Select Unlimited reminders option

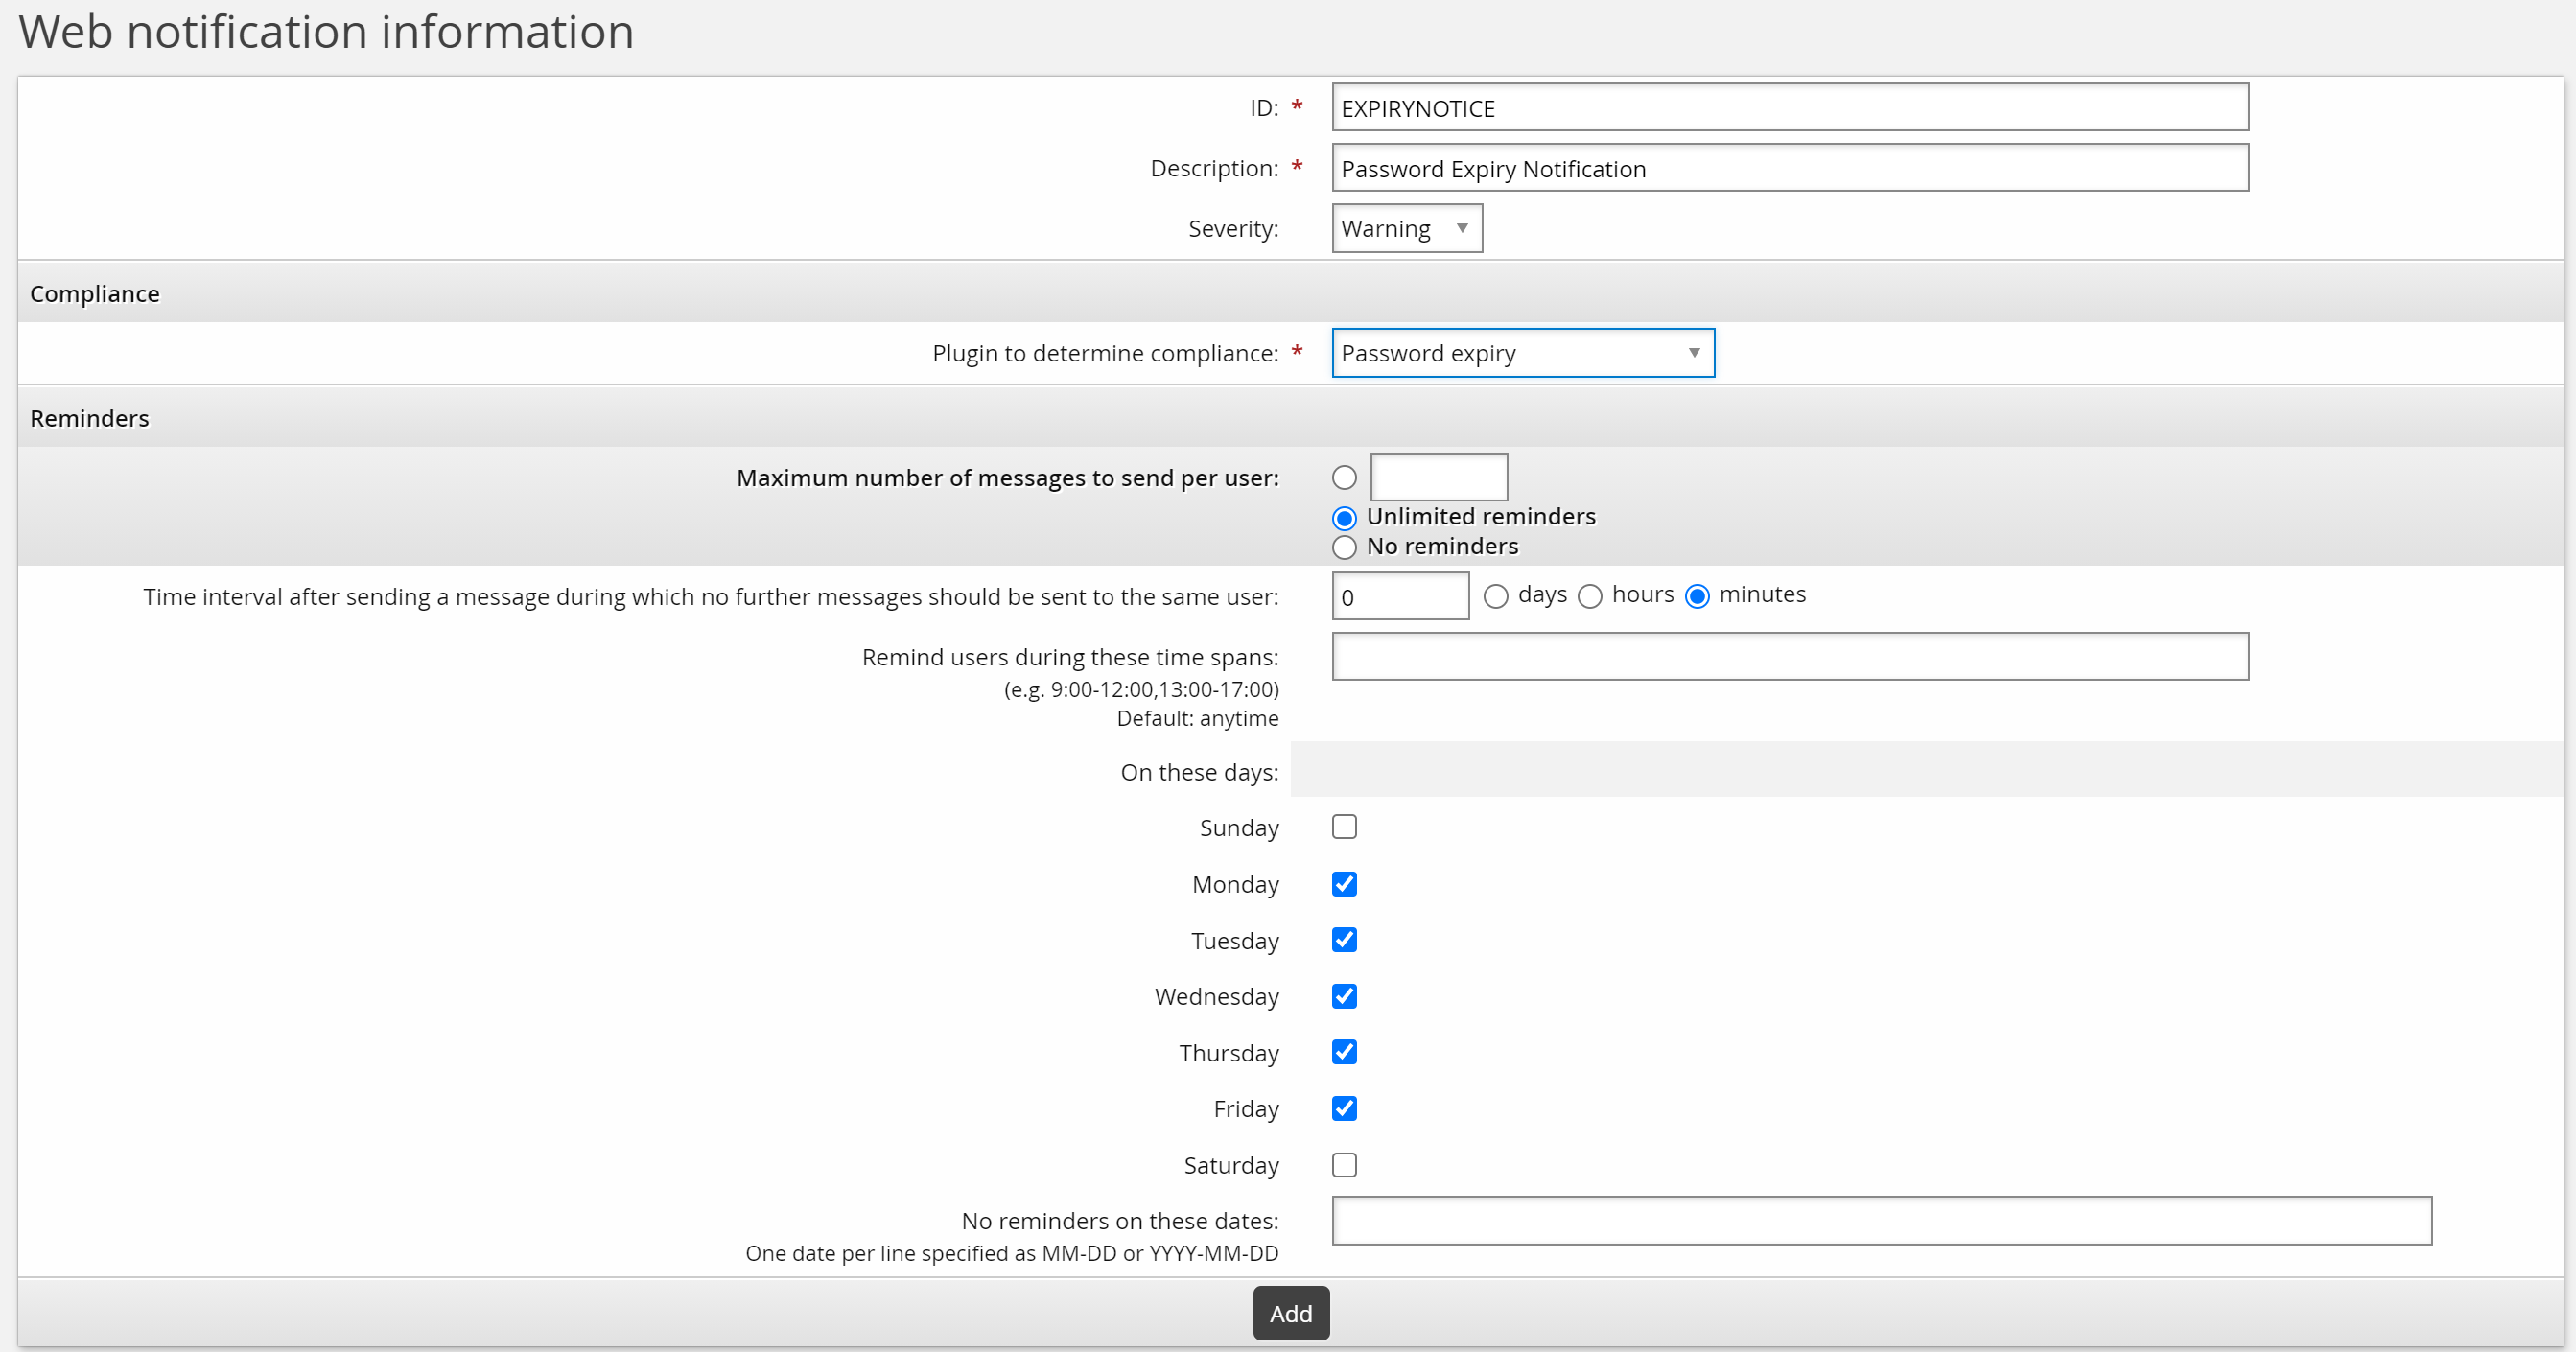click(1344, 518)
